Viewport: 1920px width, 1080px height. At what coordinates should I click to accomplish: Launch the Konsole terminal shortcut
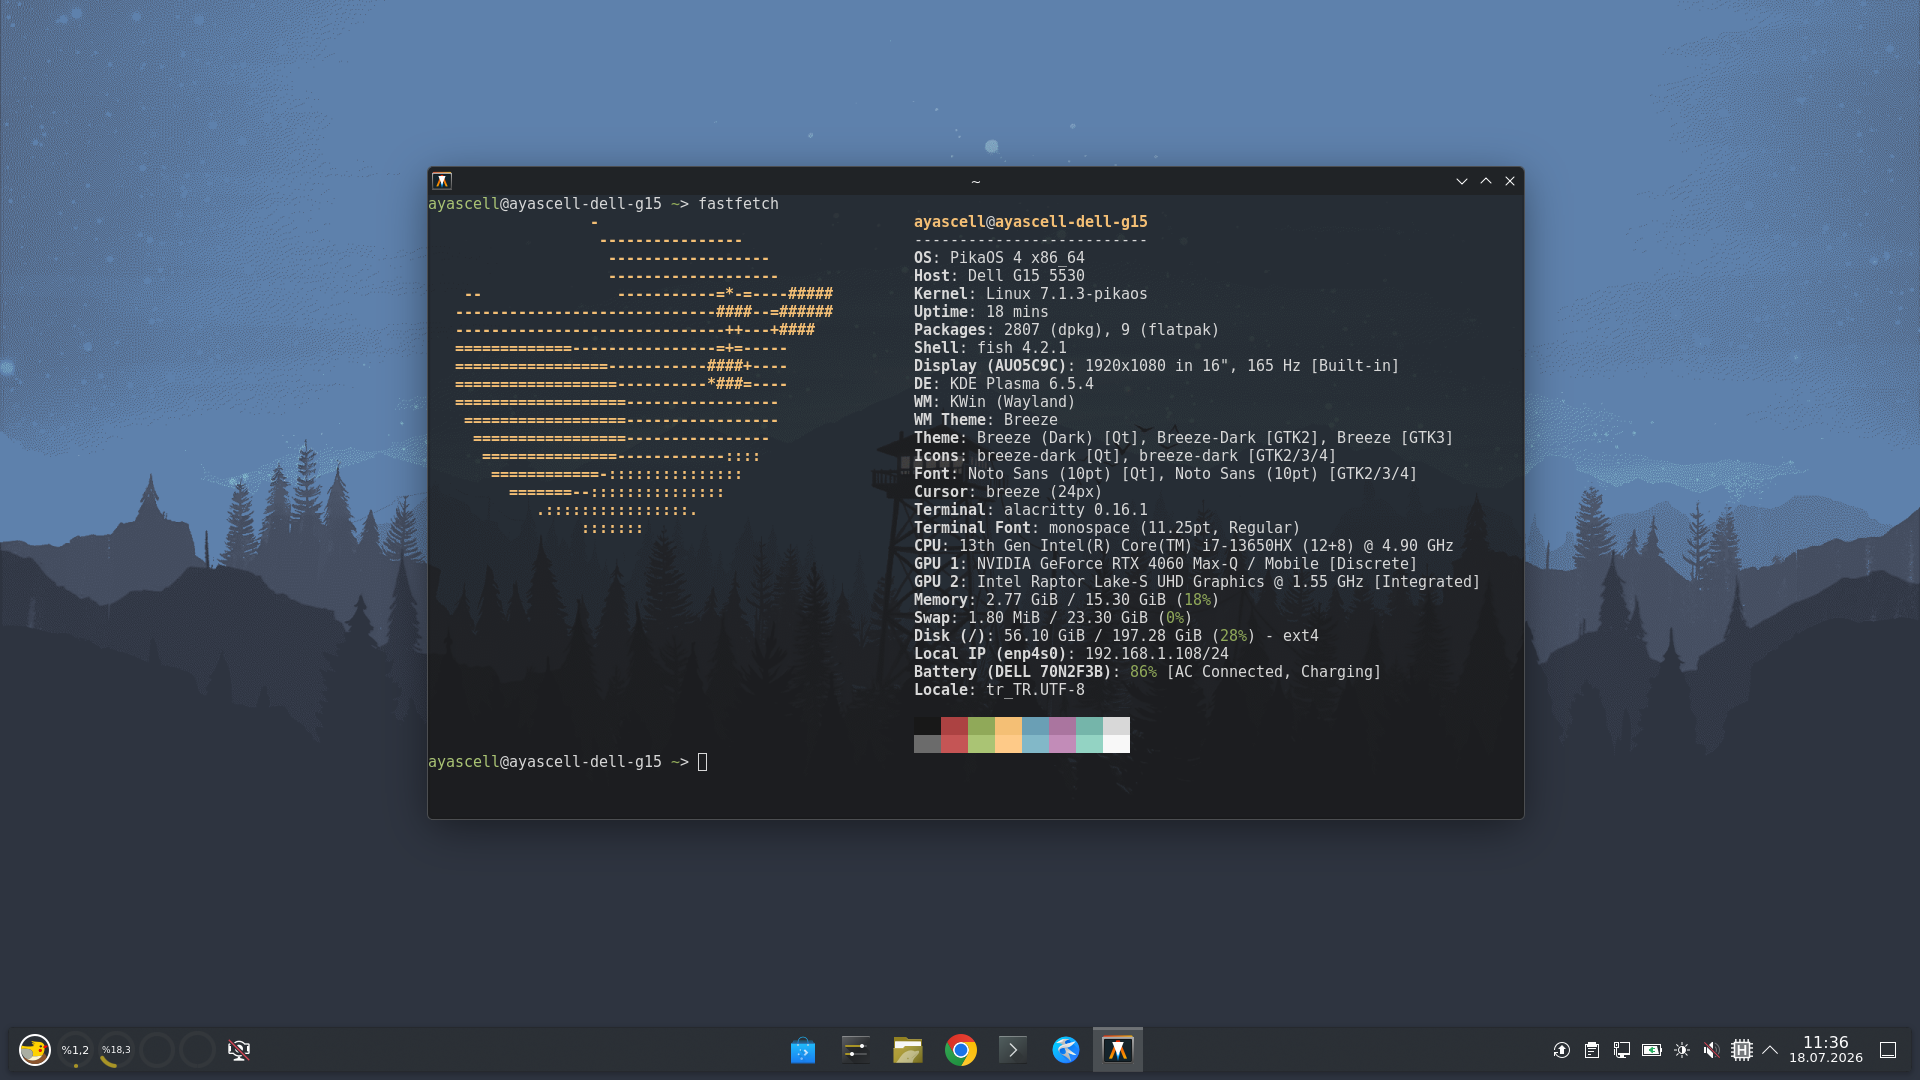coord(1013,1050)
